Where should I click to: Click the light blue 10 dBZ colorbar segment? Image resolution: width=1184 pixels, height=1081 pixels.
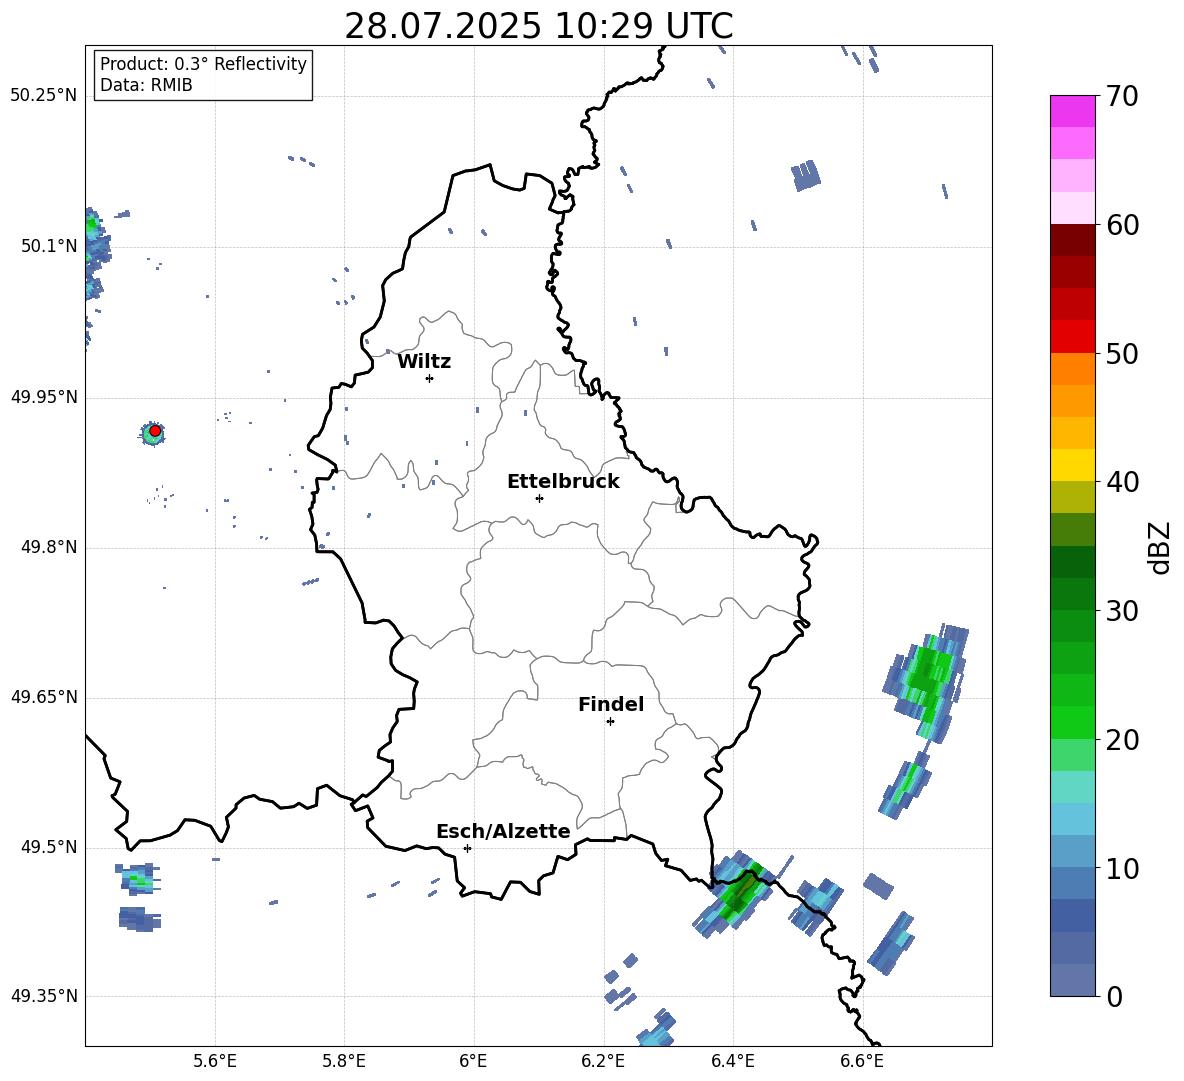1072,852
